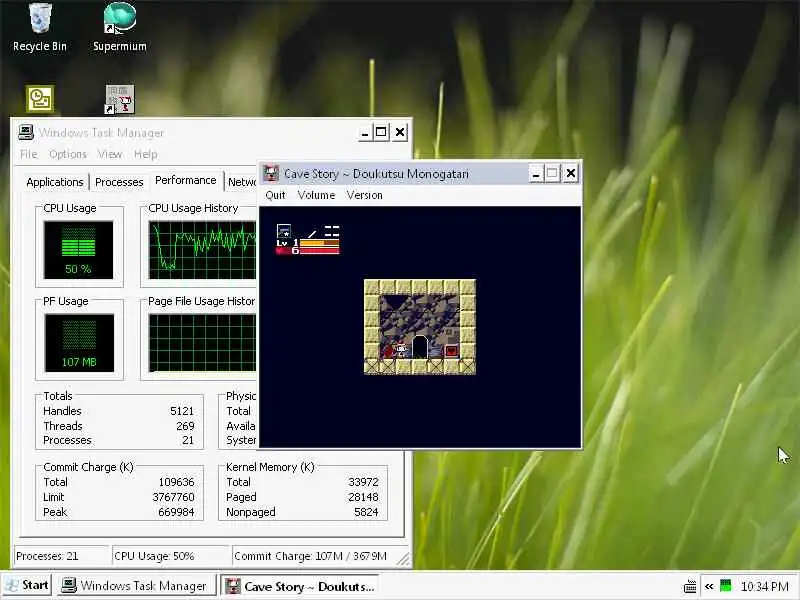Screen dimensions: 800x600
Task: Open the Task Manager Help menu
Action: click(x=145, y=154)
